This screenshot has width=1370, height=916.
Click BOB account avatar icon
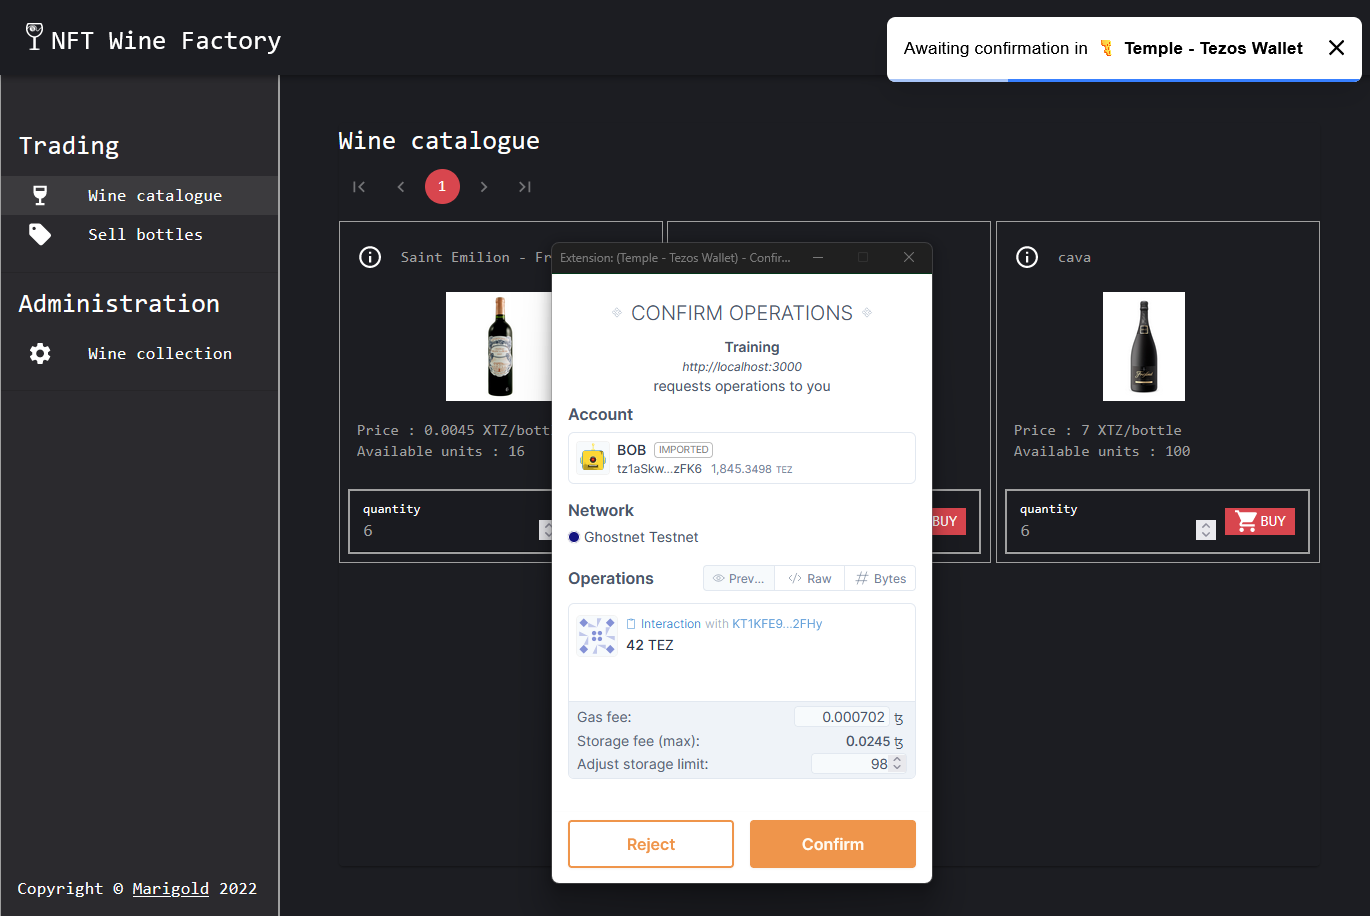[x=593, y=459]
